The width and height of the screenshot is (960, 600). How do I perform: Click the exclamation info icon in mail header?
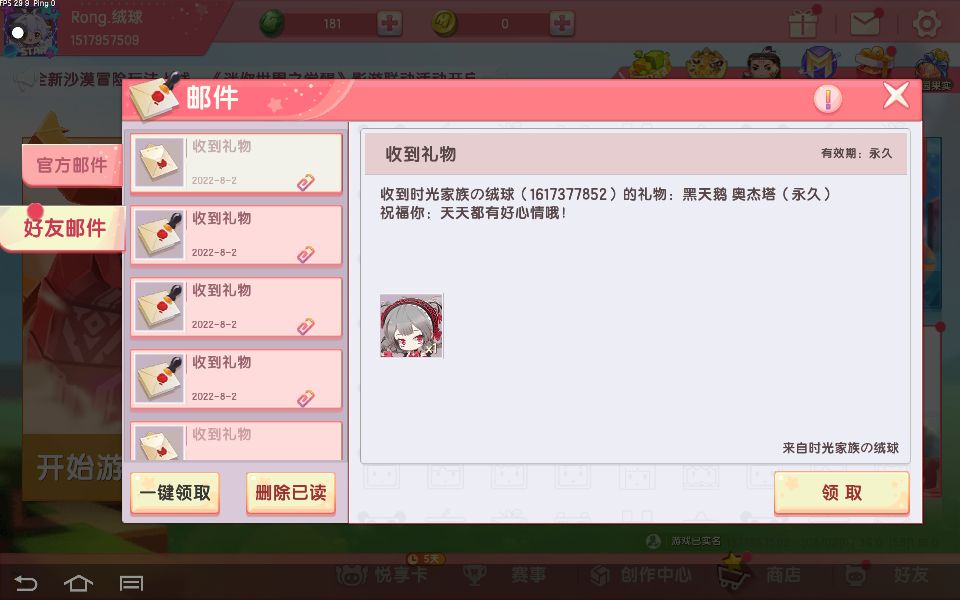pos(828,99)
